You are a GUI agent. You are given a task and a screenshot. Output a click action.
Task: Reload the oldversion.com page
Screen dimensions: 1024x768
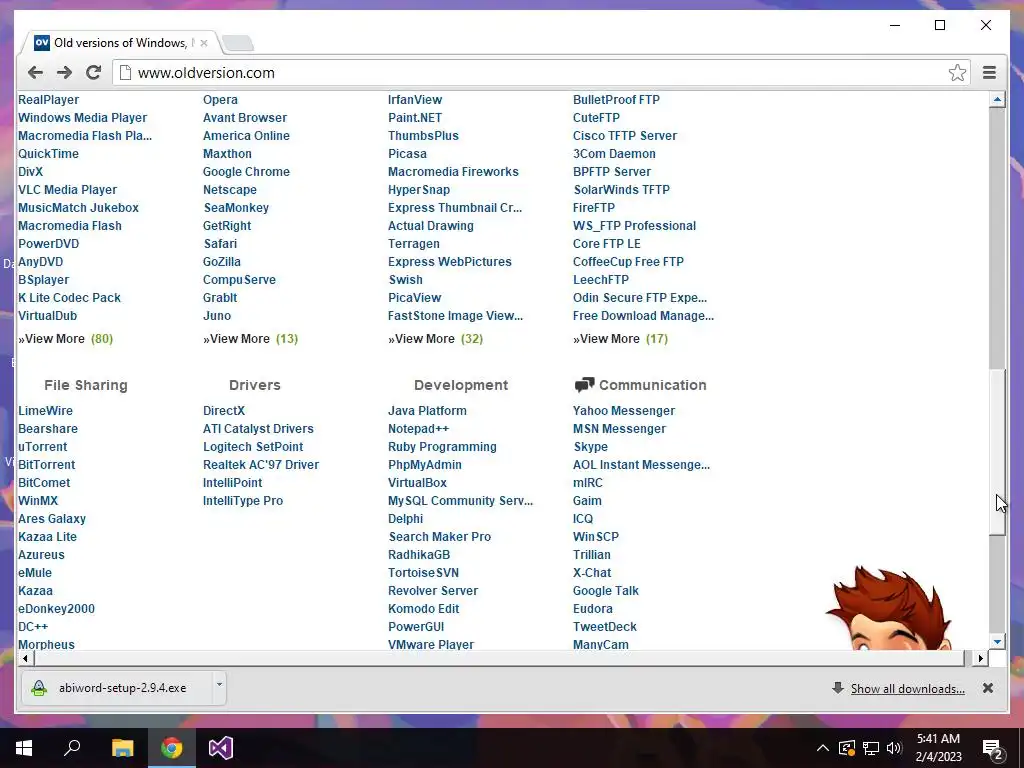click(x=93, y=72)
